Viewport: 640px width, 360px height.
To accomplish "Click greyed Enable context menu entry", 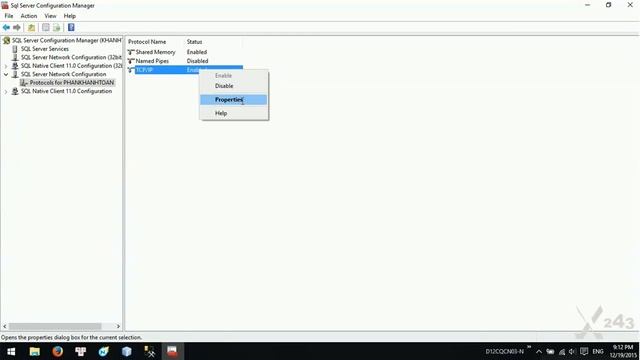I will click(x=233, y=76).
